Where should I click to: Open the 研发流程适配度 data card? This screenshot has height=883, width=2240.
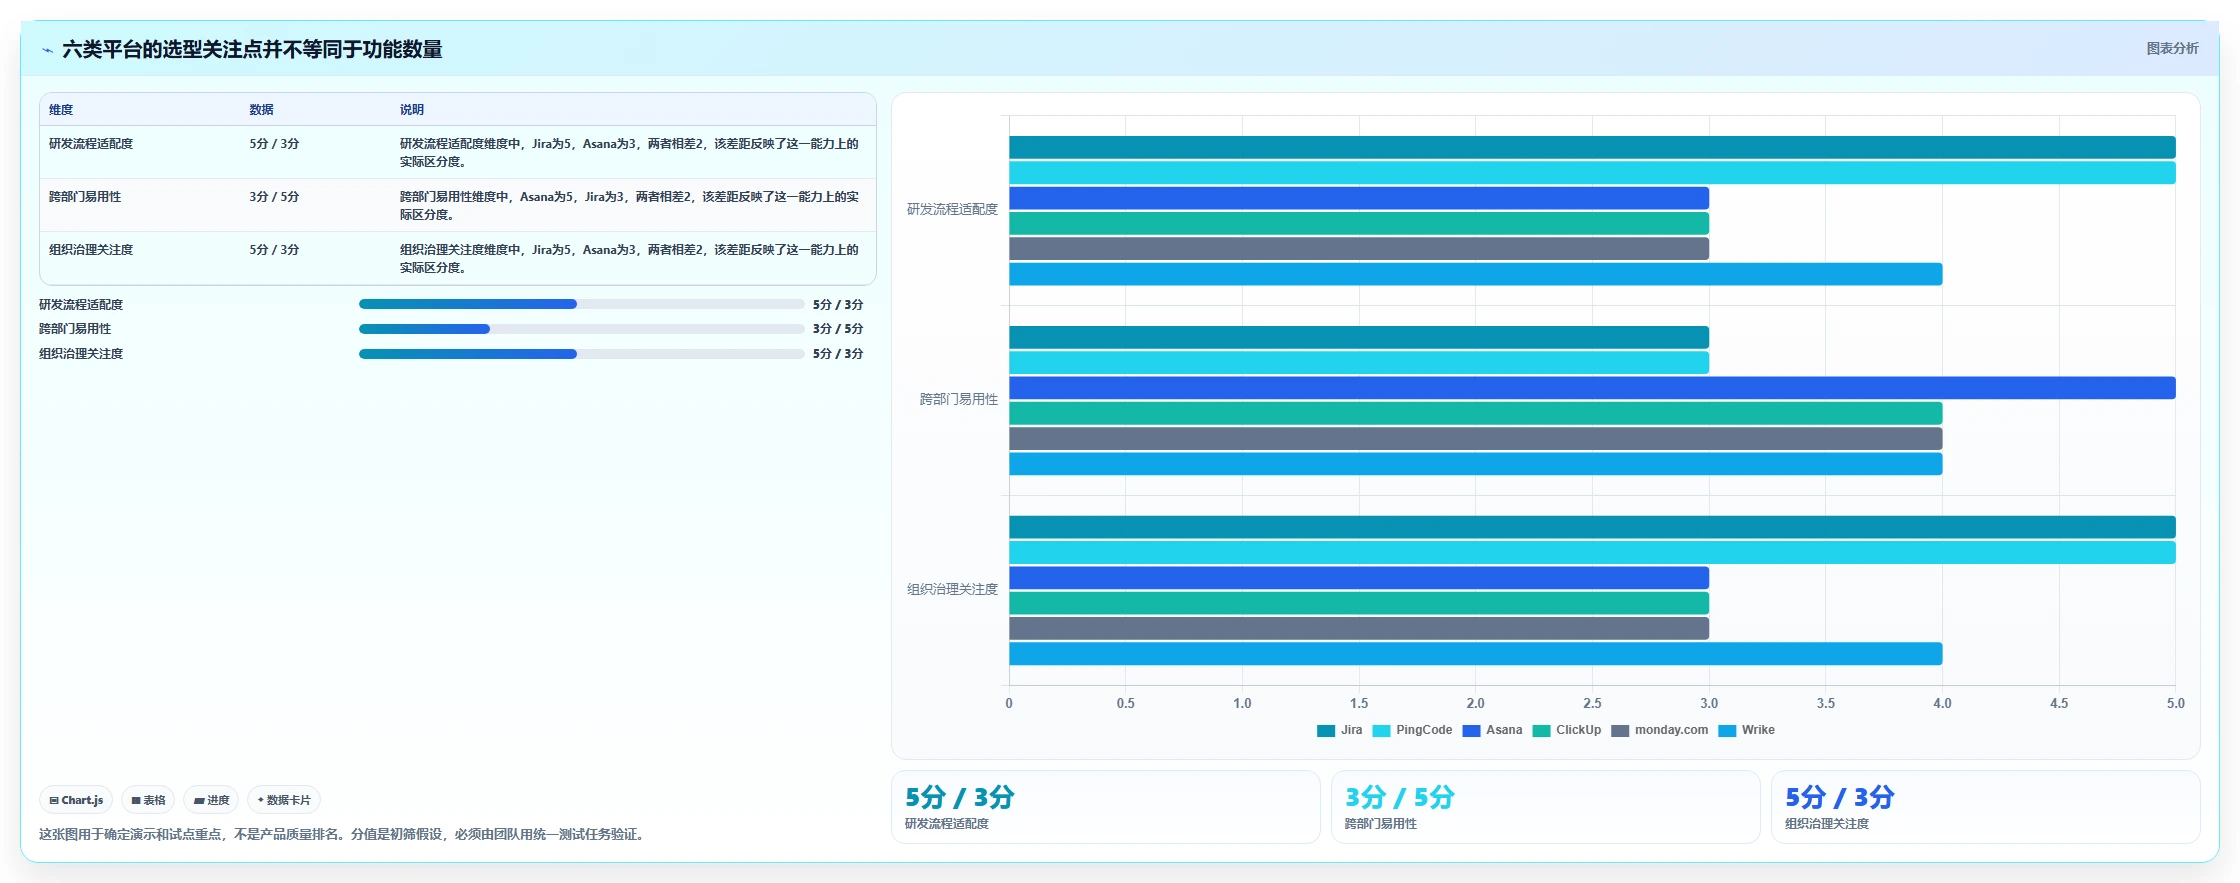click(x=1106, y=807)
